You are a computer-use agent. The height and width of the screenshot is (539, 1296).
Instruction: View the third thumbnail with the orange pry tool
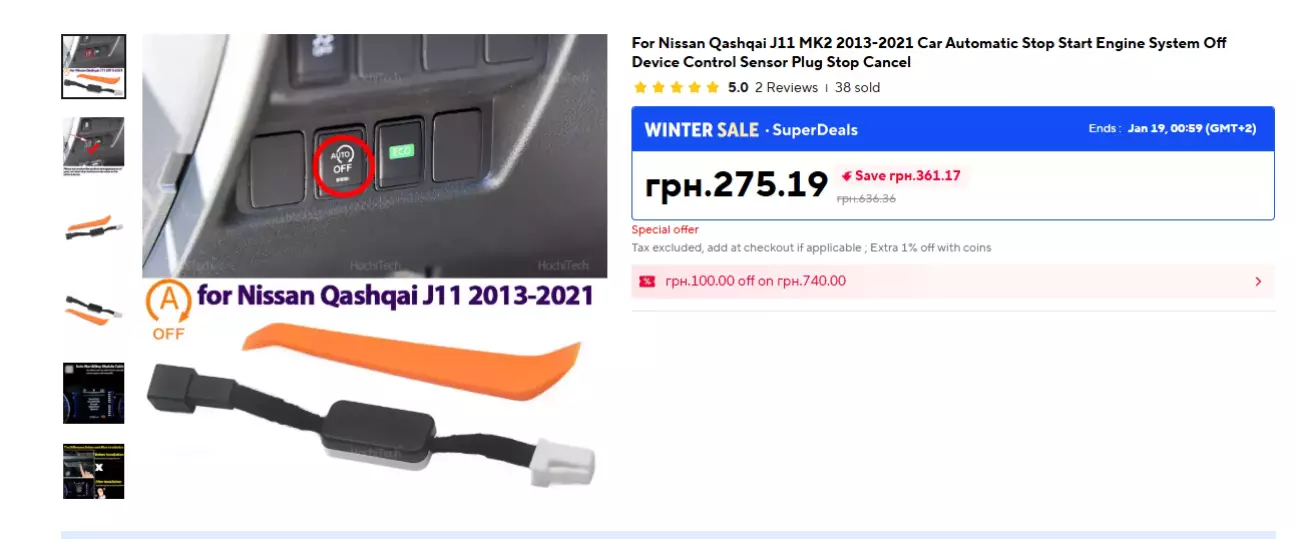pos(93,229)
